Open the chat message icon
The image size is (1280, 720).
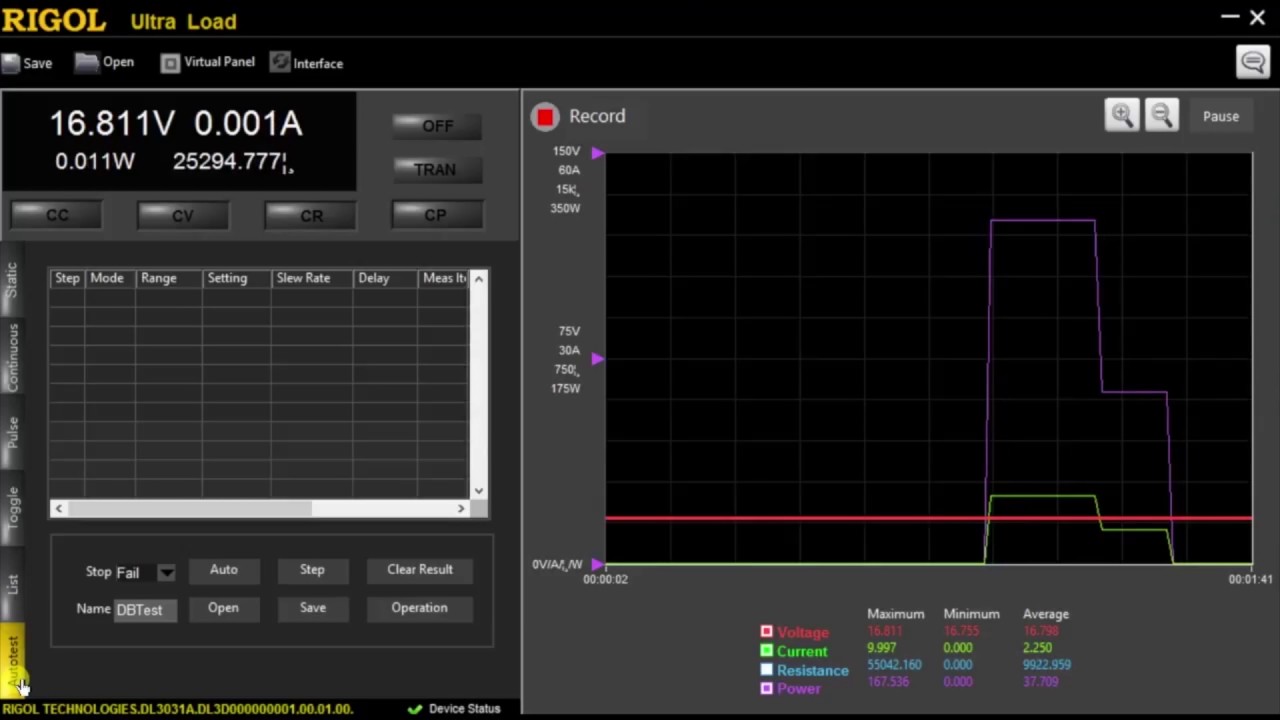click(x=1253, y=62)
